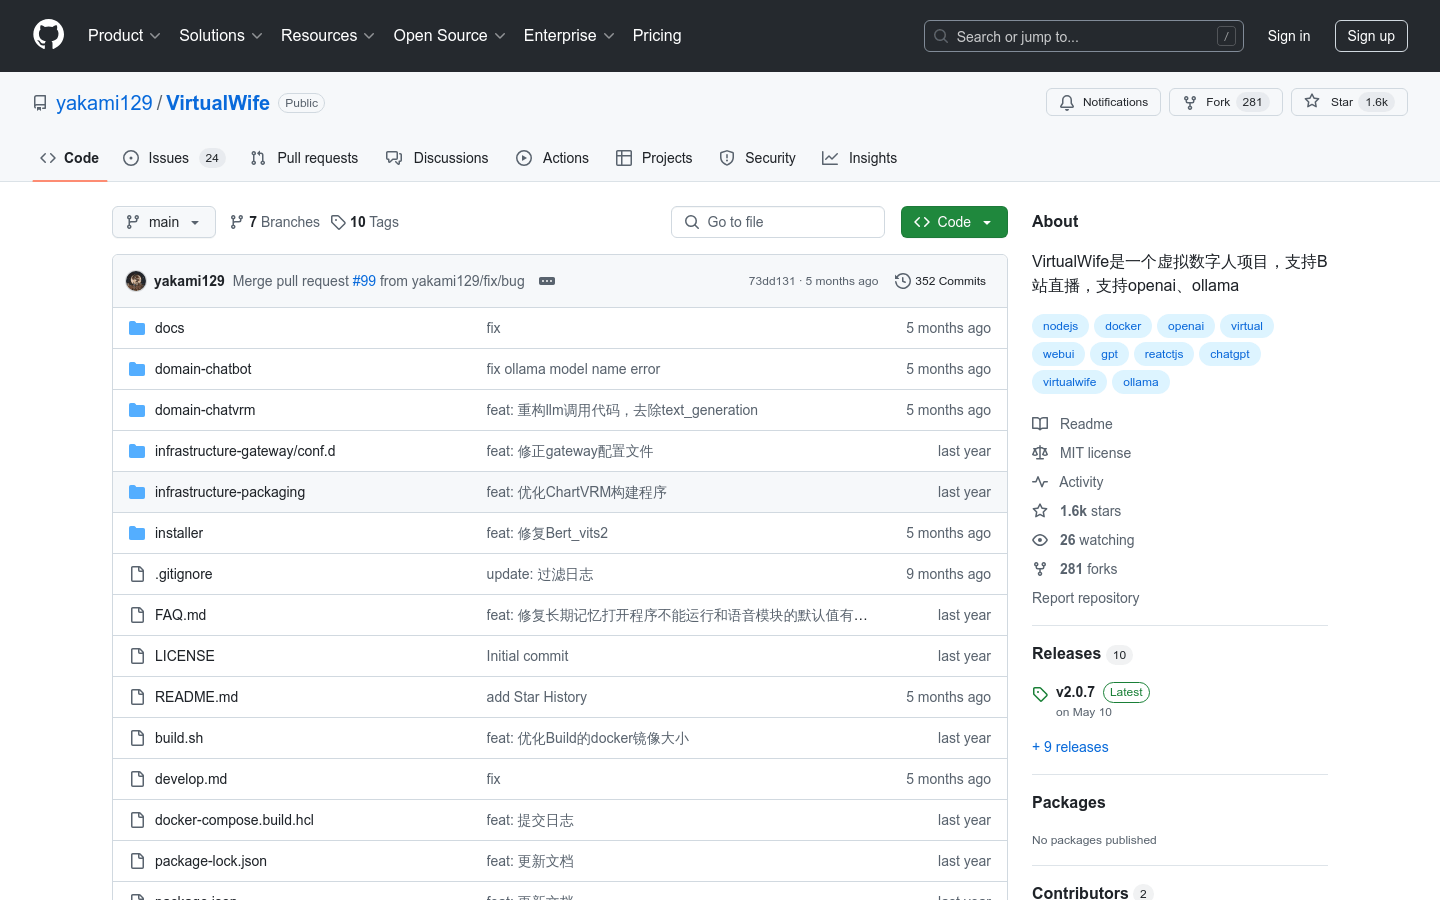Image resolution: width=1440 pixels, height=900 pixels.
Task: Click the README.md file icon
Action: coord(137,697)
